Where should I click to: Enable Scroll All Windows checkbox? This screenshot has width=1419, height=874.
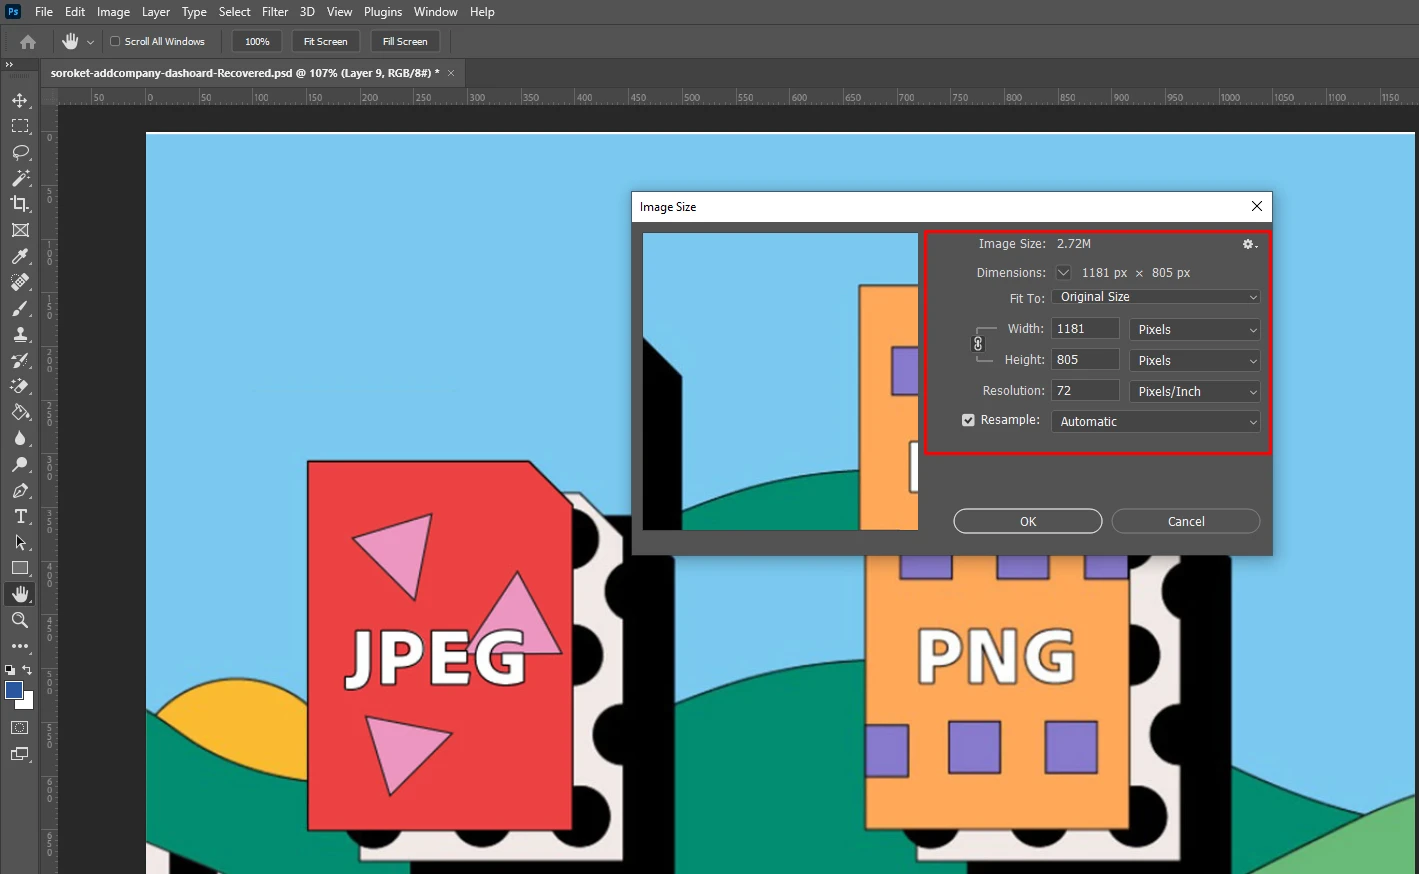click(x=115, y=42)
